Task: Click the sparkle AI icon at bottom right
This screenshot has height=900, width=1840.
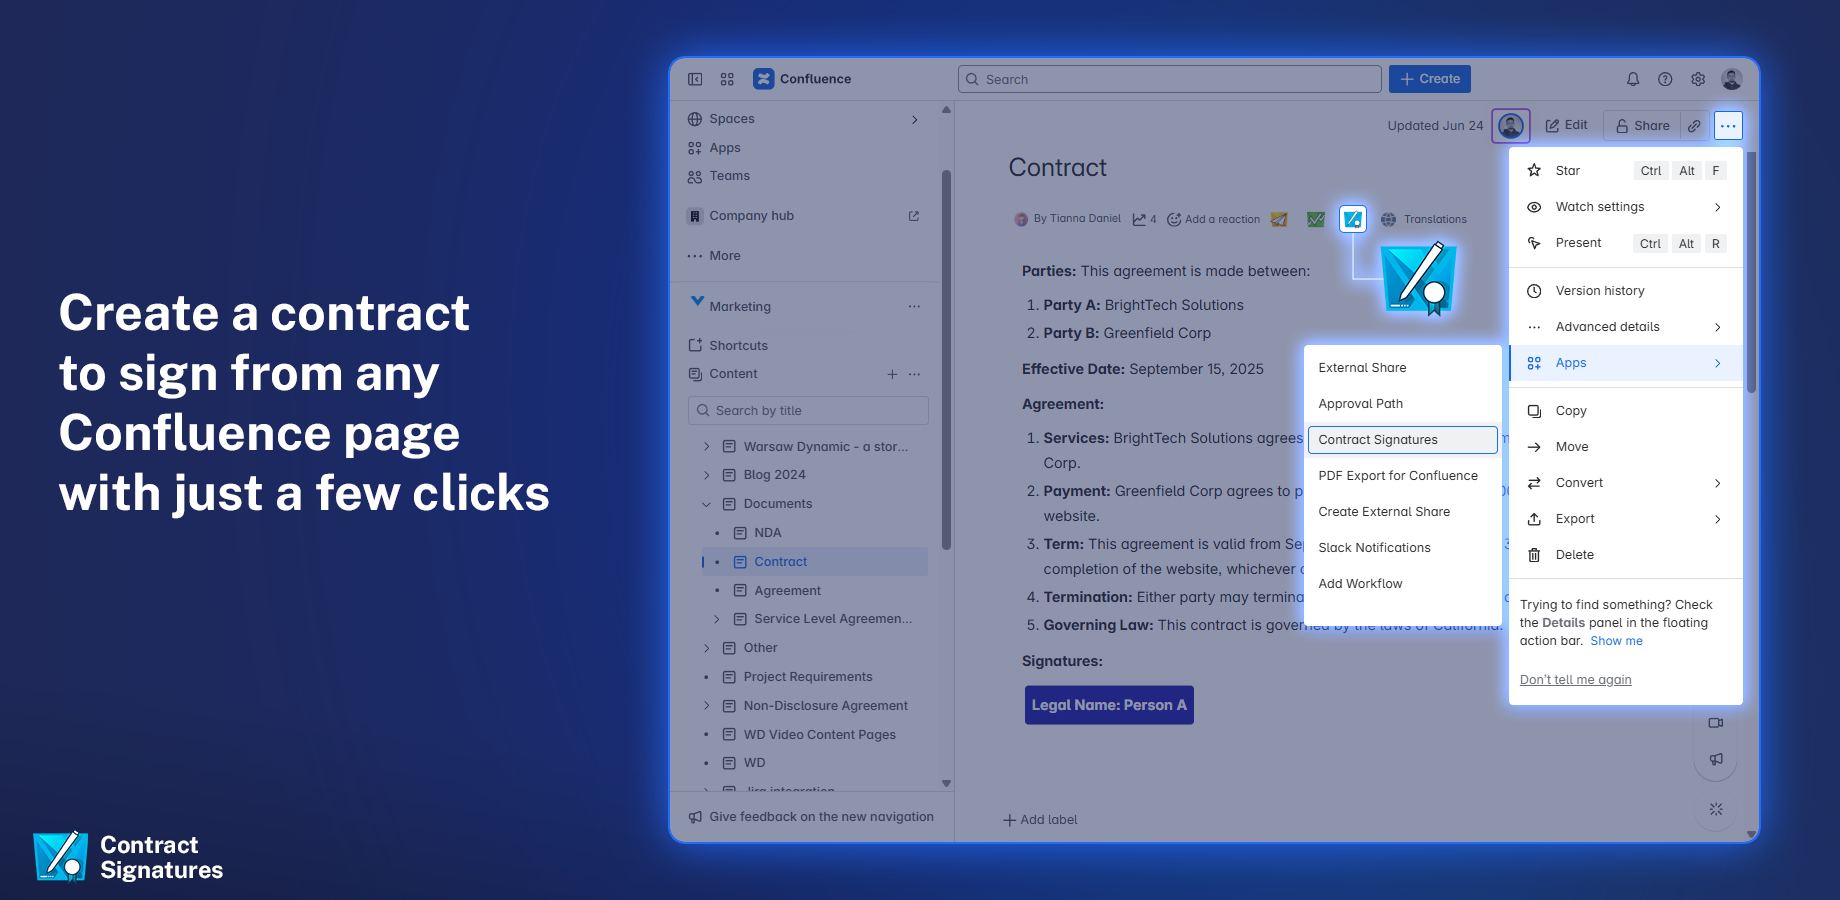Action: (1716, 809)
